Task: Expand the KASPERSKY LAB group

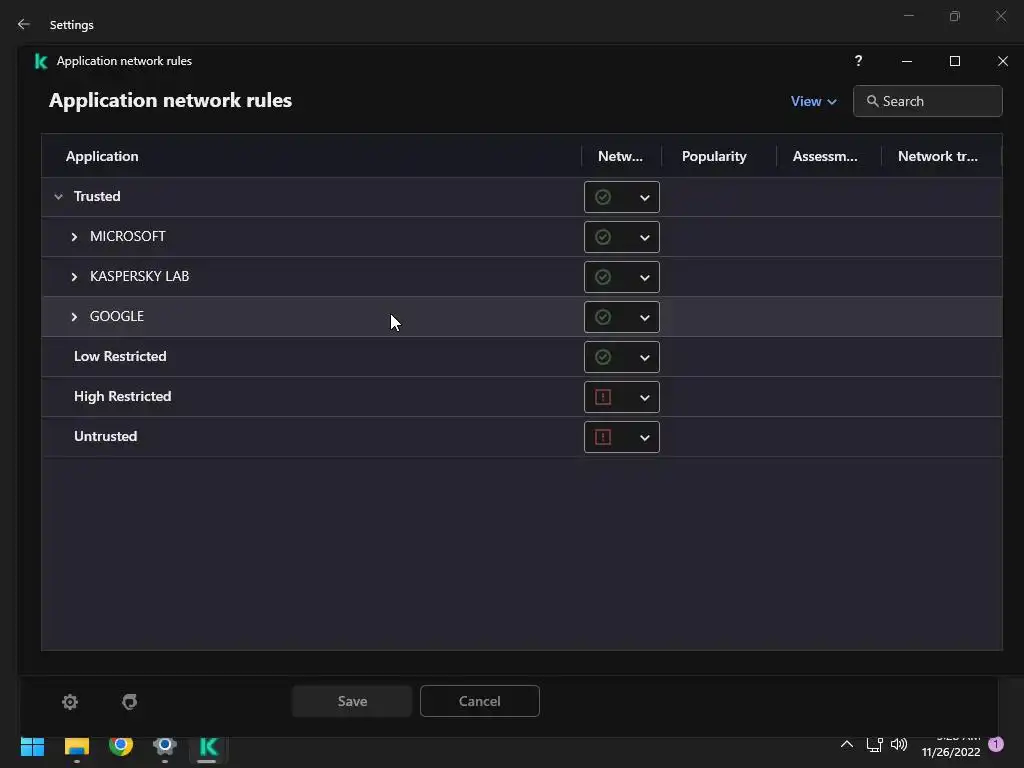Action: tap(74, 277)
